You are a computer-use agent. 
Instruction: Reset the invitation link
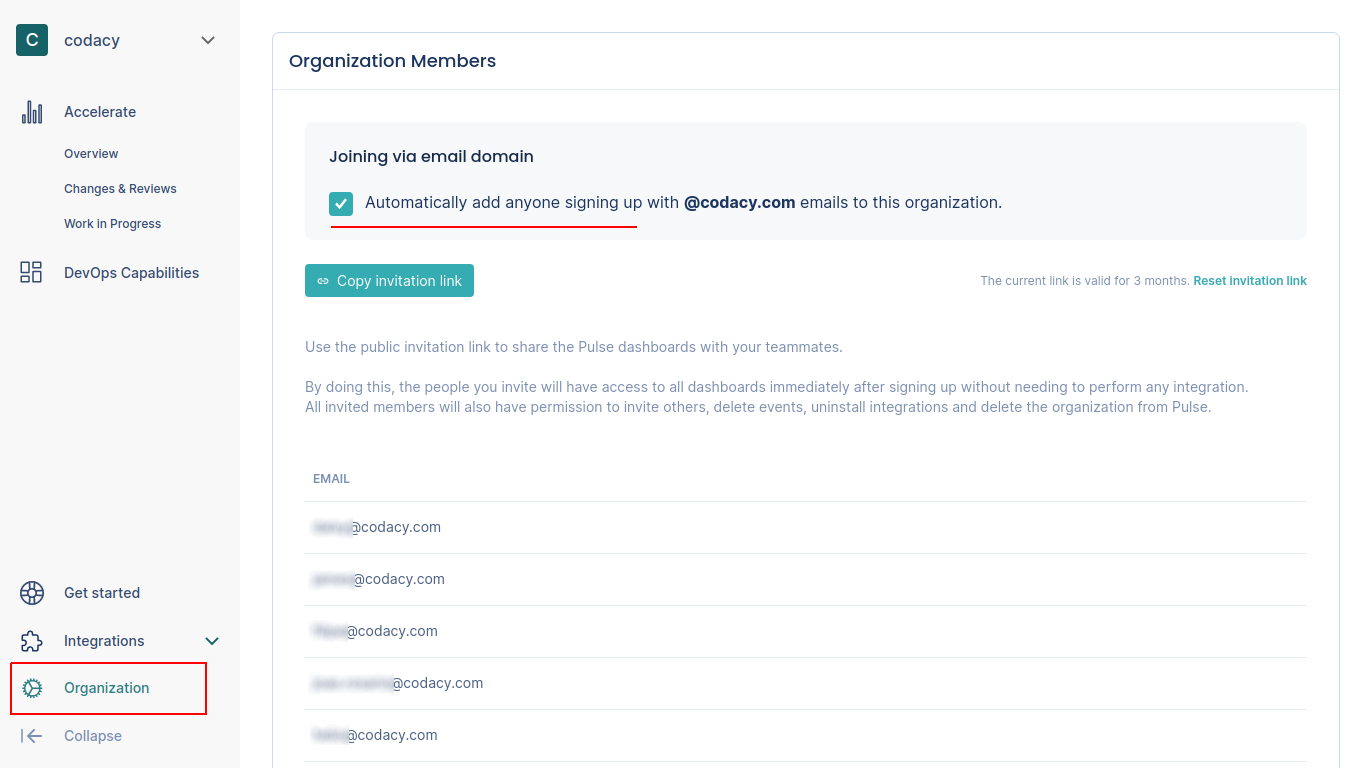click(x=1250, y=281)
